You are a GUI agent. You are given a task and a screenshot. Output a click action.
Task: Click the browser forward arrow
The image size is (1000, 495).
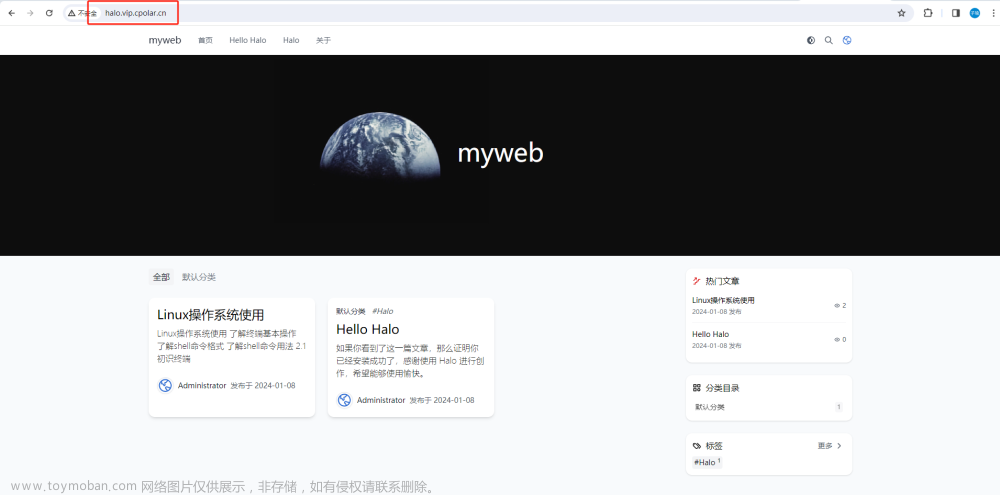click(x=30, y=13)
